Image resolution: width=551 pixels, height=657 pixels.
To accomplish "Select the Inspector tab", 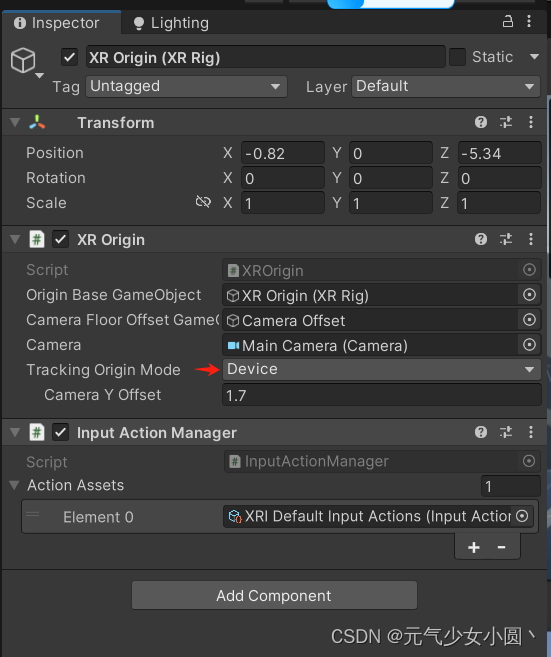I will (57, 23).
